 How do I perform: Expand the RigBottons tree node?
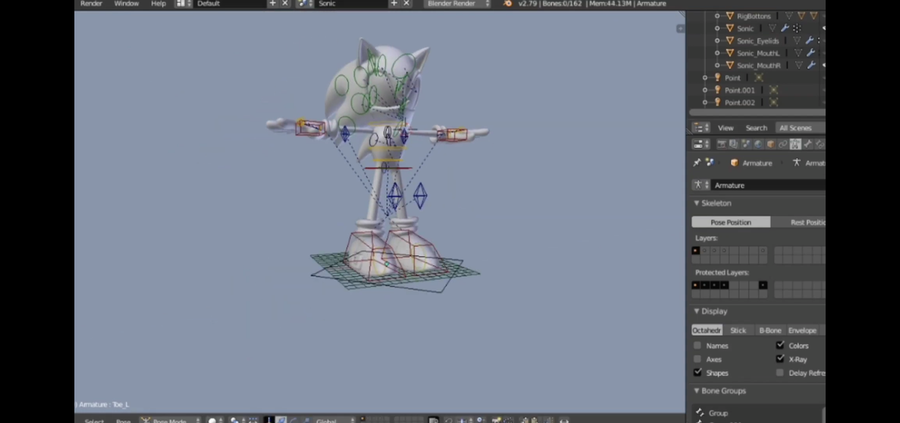(717, 16)
